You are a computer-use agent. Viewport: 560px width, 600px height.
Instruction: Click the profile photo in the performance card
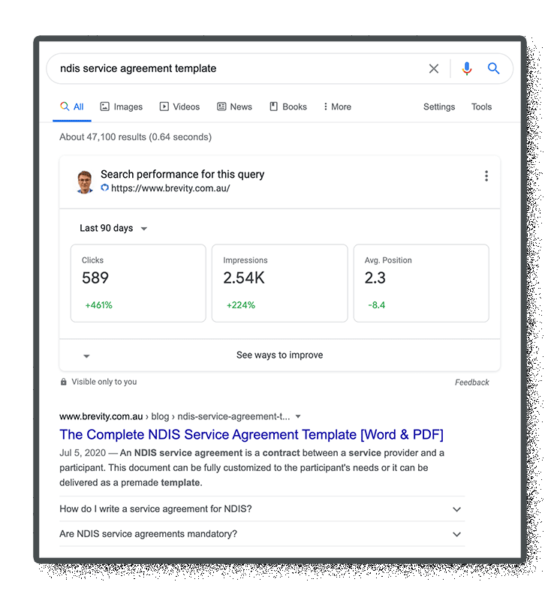tap(85, 182)
